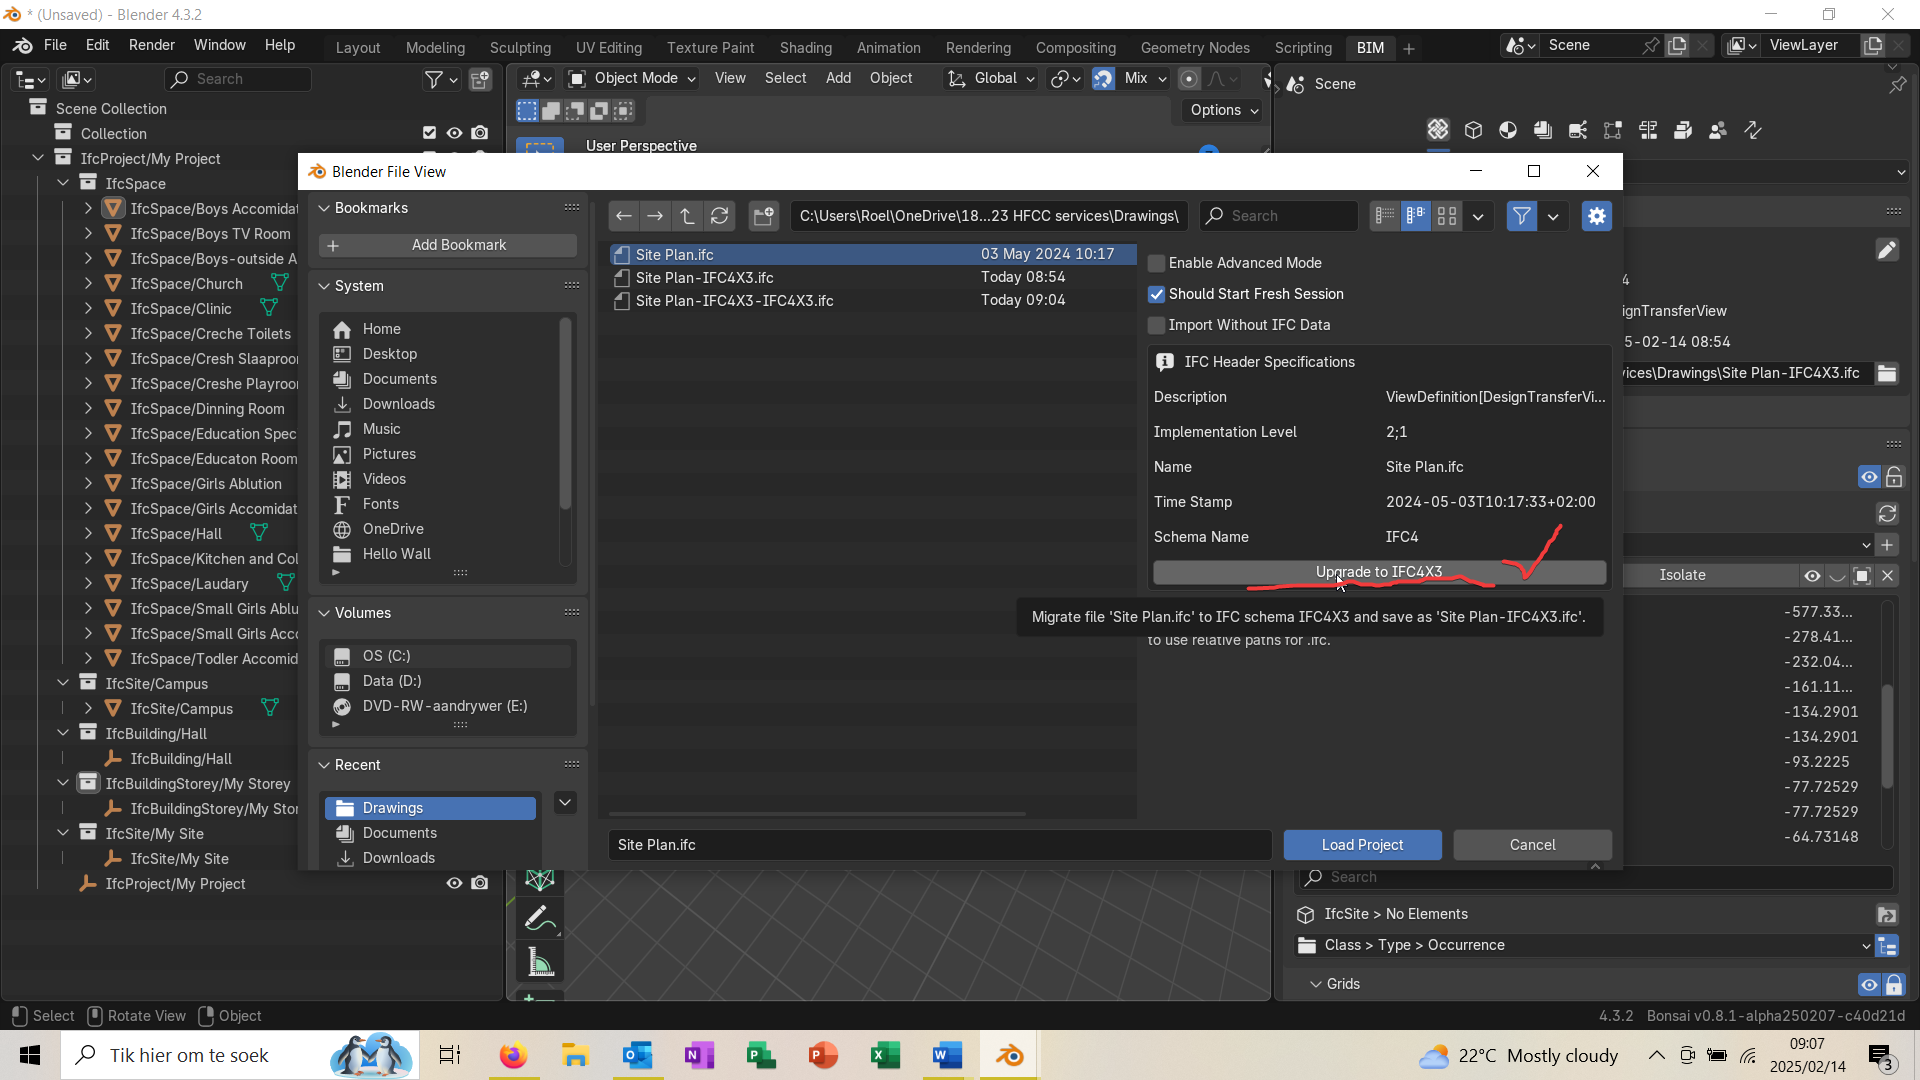The height and width of the screenshot is (1080, 1920).
Task: Switch file browser to vertical list display
Action: pyautogui.click(x=1385, y=216)
